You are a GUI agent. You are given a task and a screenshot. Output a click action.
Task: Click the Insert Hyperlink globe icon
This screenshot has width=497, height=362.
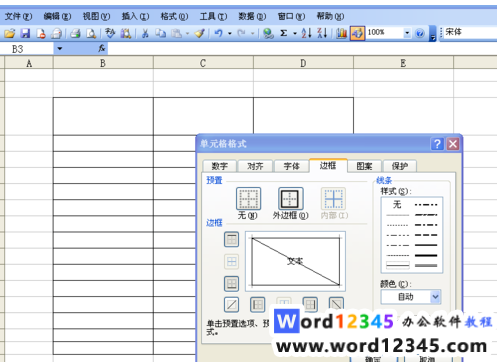(268, 33)
